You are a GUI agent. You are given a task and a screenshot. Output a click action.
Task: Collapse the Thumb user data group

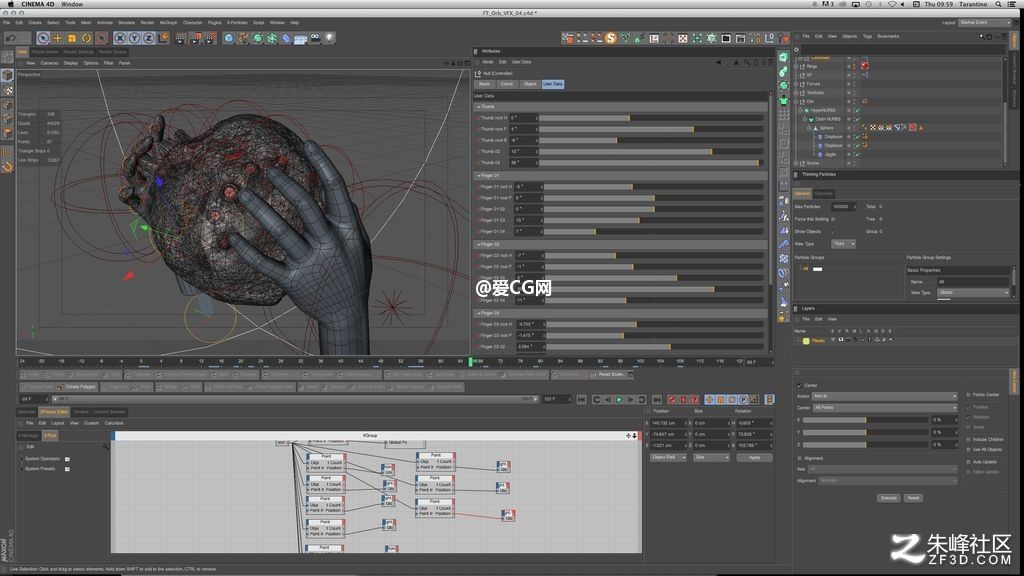point(478,106)
